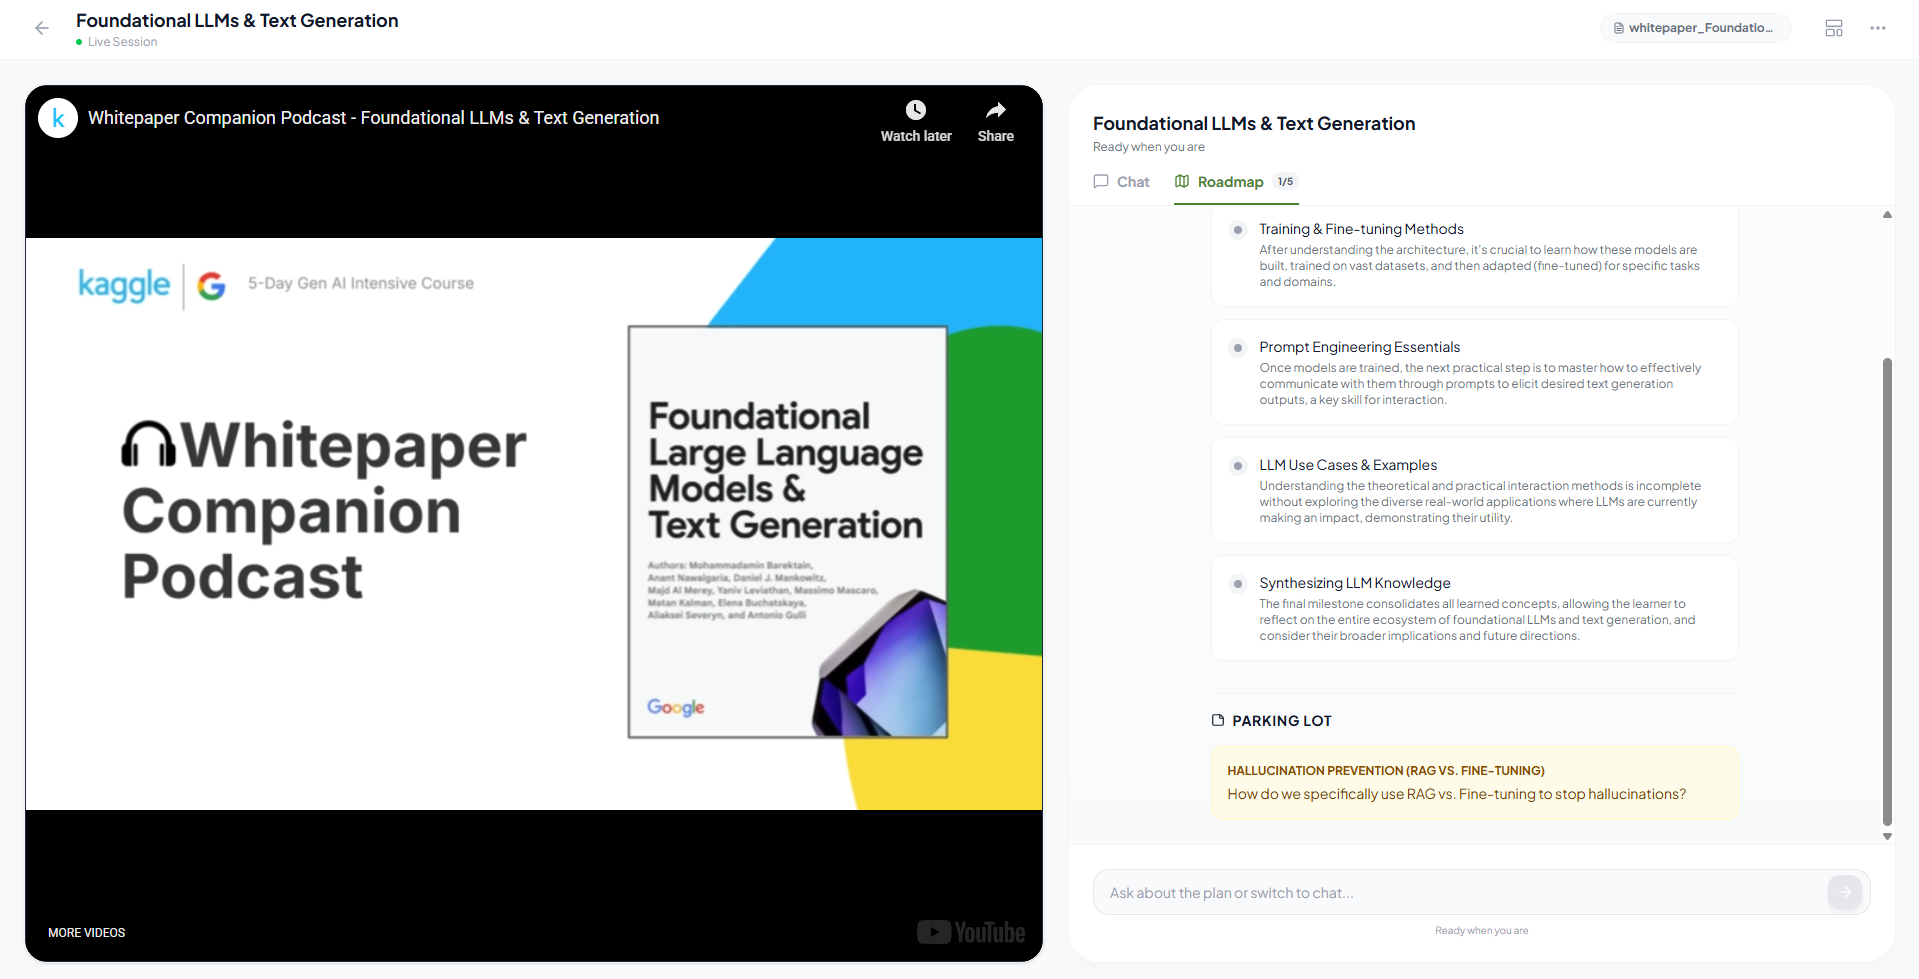Click 'Ready when you are' under panel heading
The image size is (1919, 979).
1149,147
